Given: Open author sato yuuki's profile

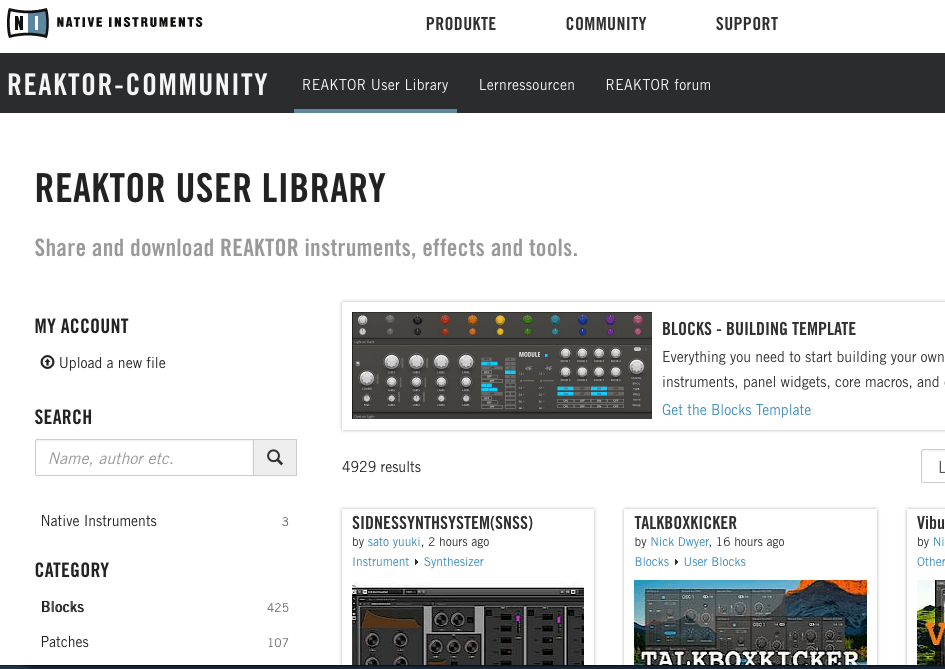Looking at the screenshot, I should 392,542.
